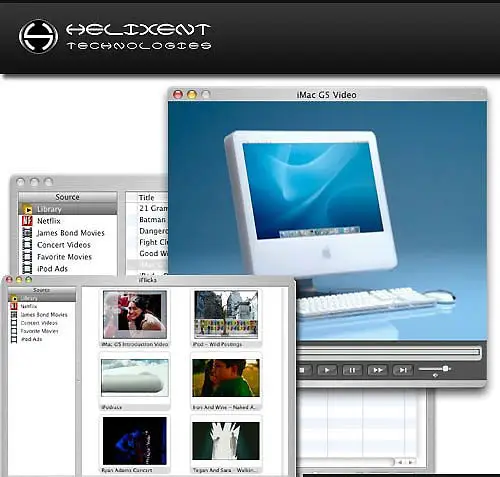This screenshot has width=500, height=477.
Task: Click the Netflix icon in the back Source list
Action: [27, 221]
